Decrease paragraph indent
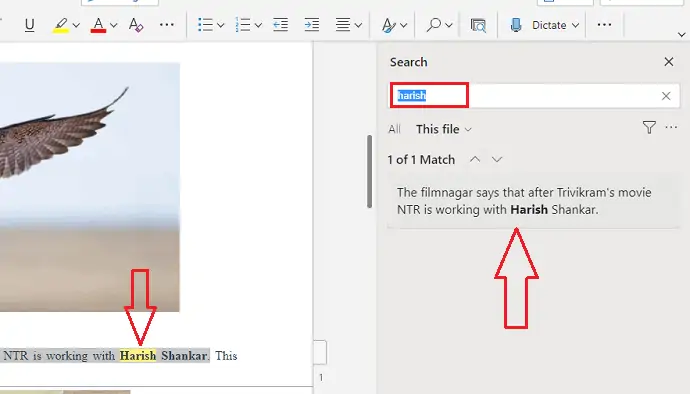The width and height of the screenshot is (690, 394). click(280, 25)
